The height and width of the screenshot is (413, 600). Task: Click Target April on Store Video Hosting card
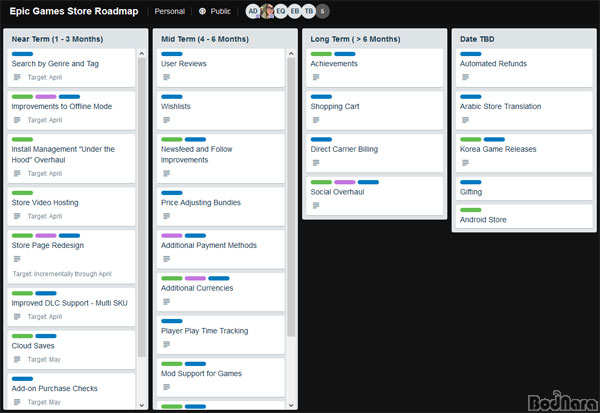(x=45, y=216)
